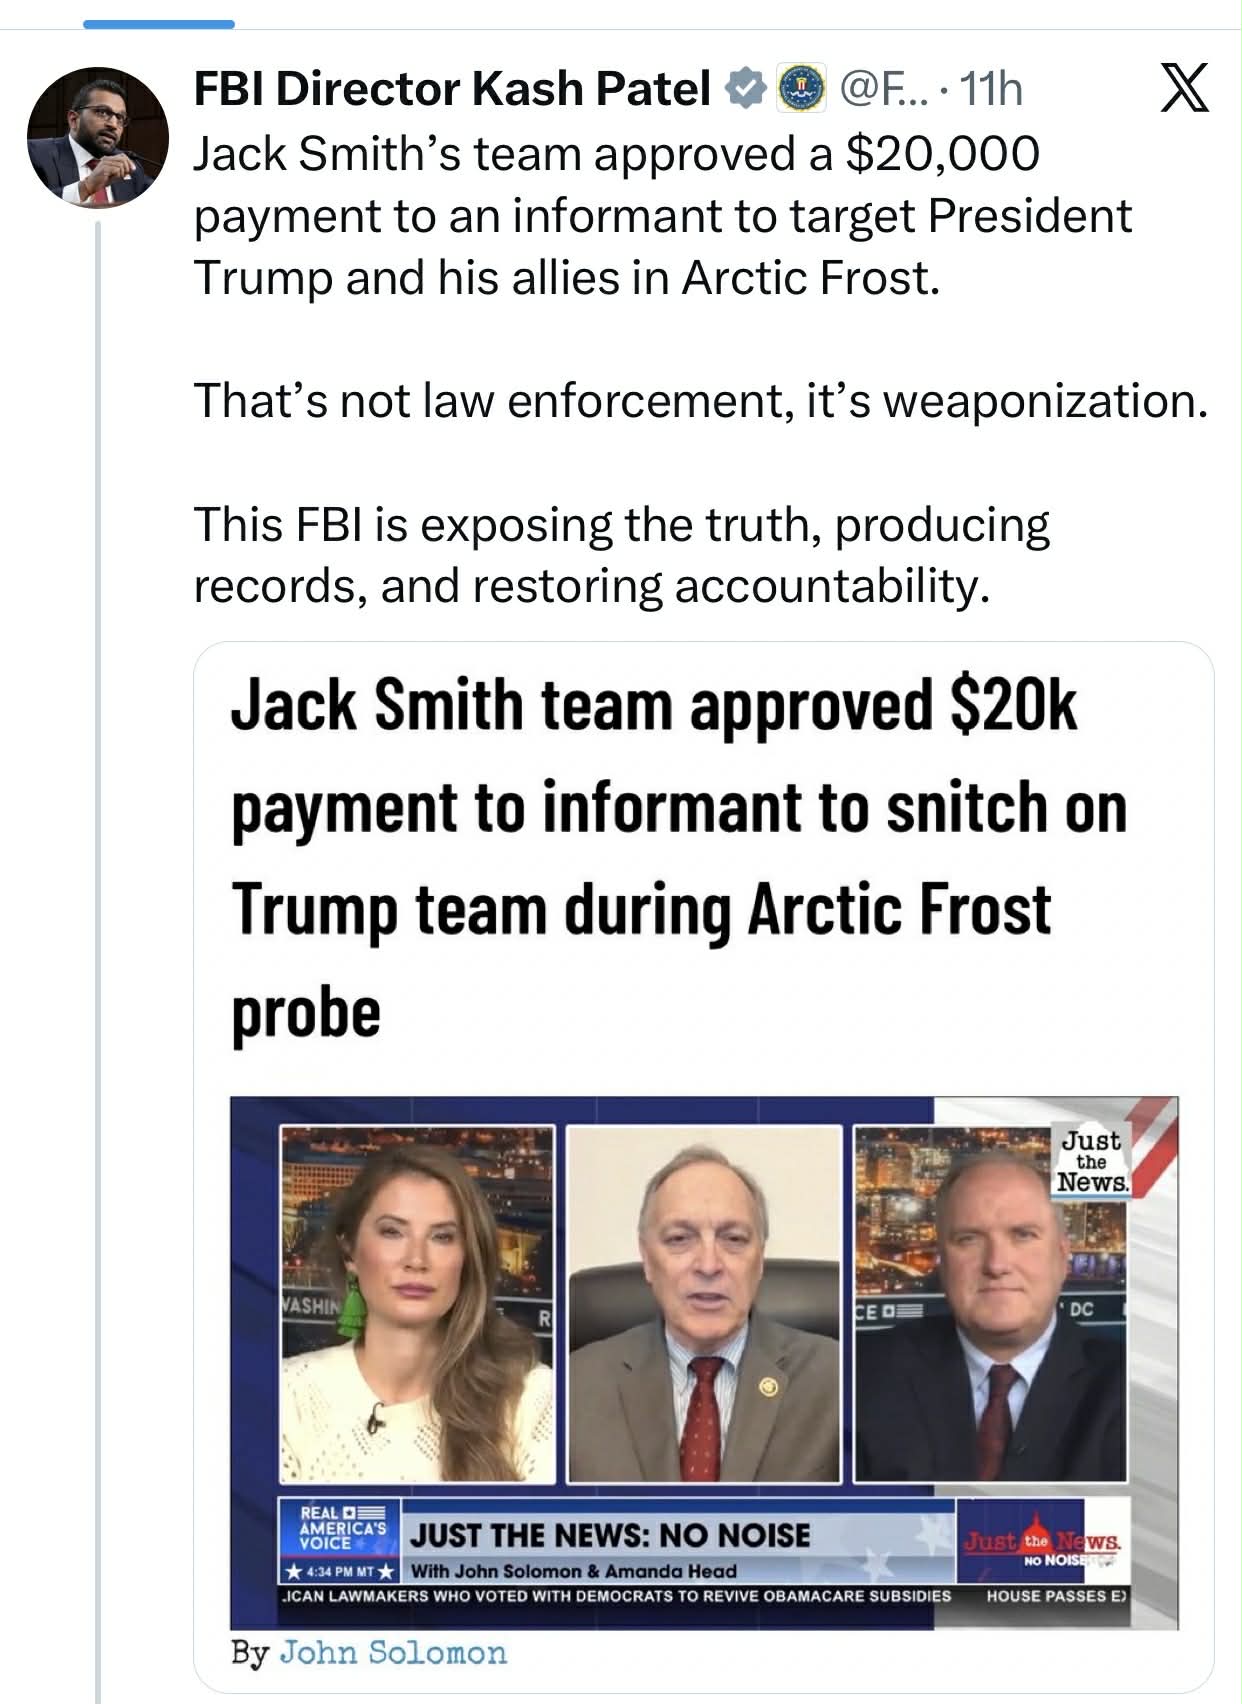Image resolution: width=1242 pixels, height=1704 pixels.
Task: Tap the X logo icon
Action: 1184,88
